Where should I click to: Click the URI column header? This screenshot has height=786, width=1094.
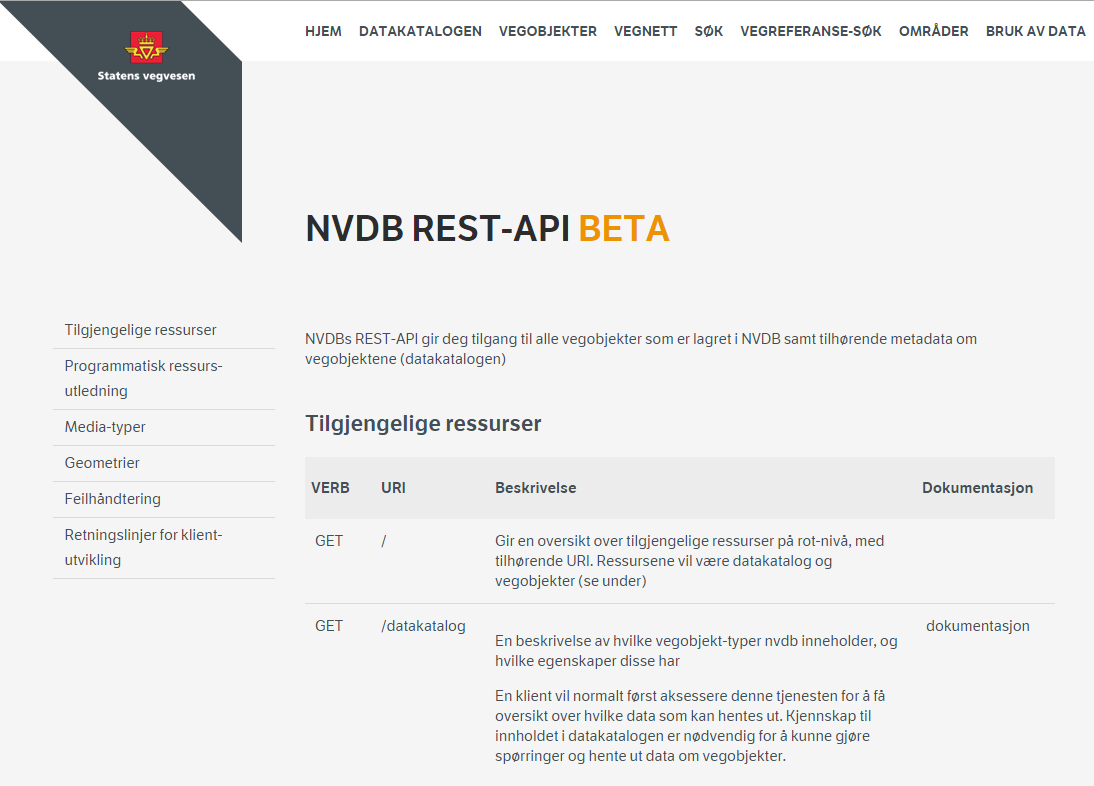[393, 488]
